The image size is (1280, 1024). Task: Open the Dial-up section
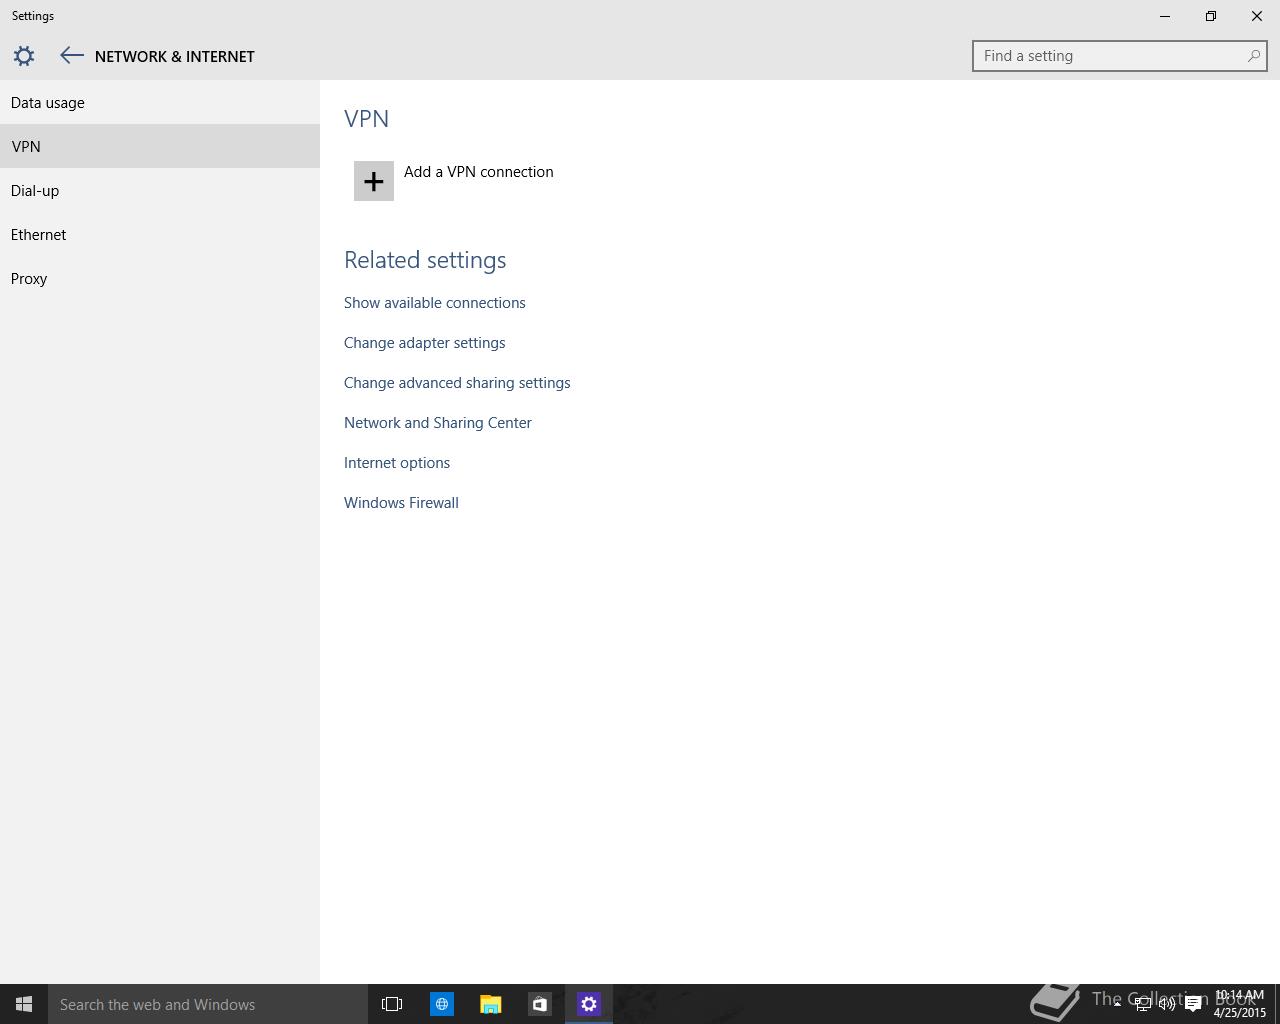click(160, 190)
